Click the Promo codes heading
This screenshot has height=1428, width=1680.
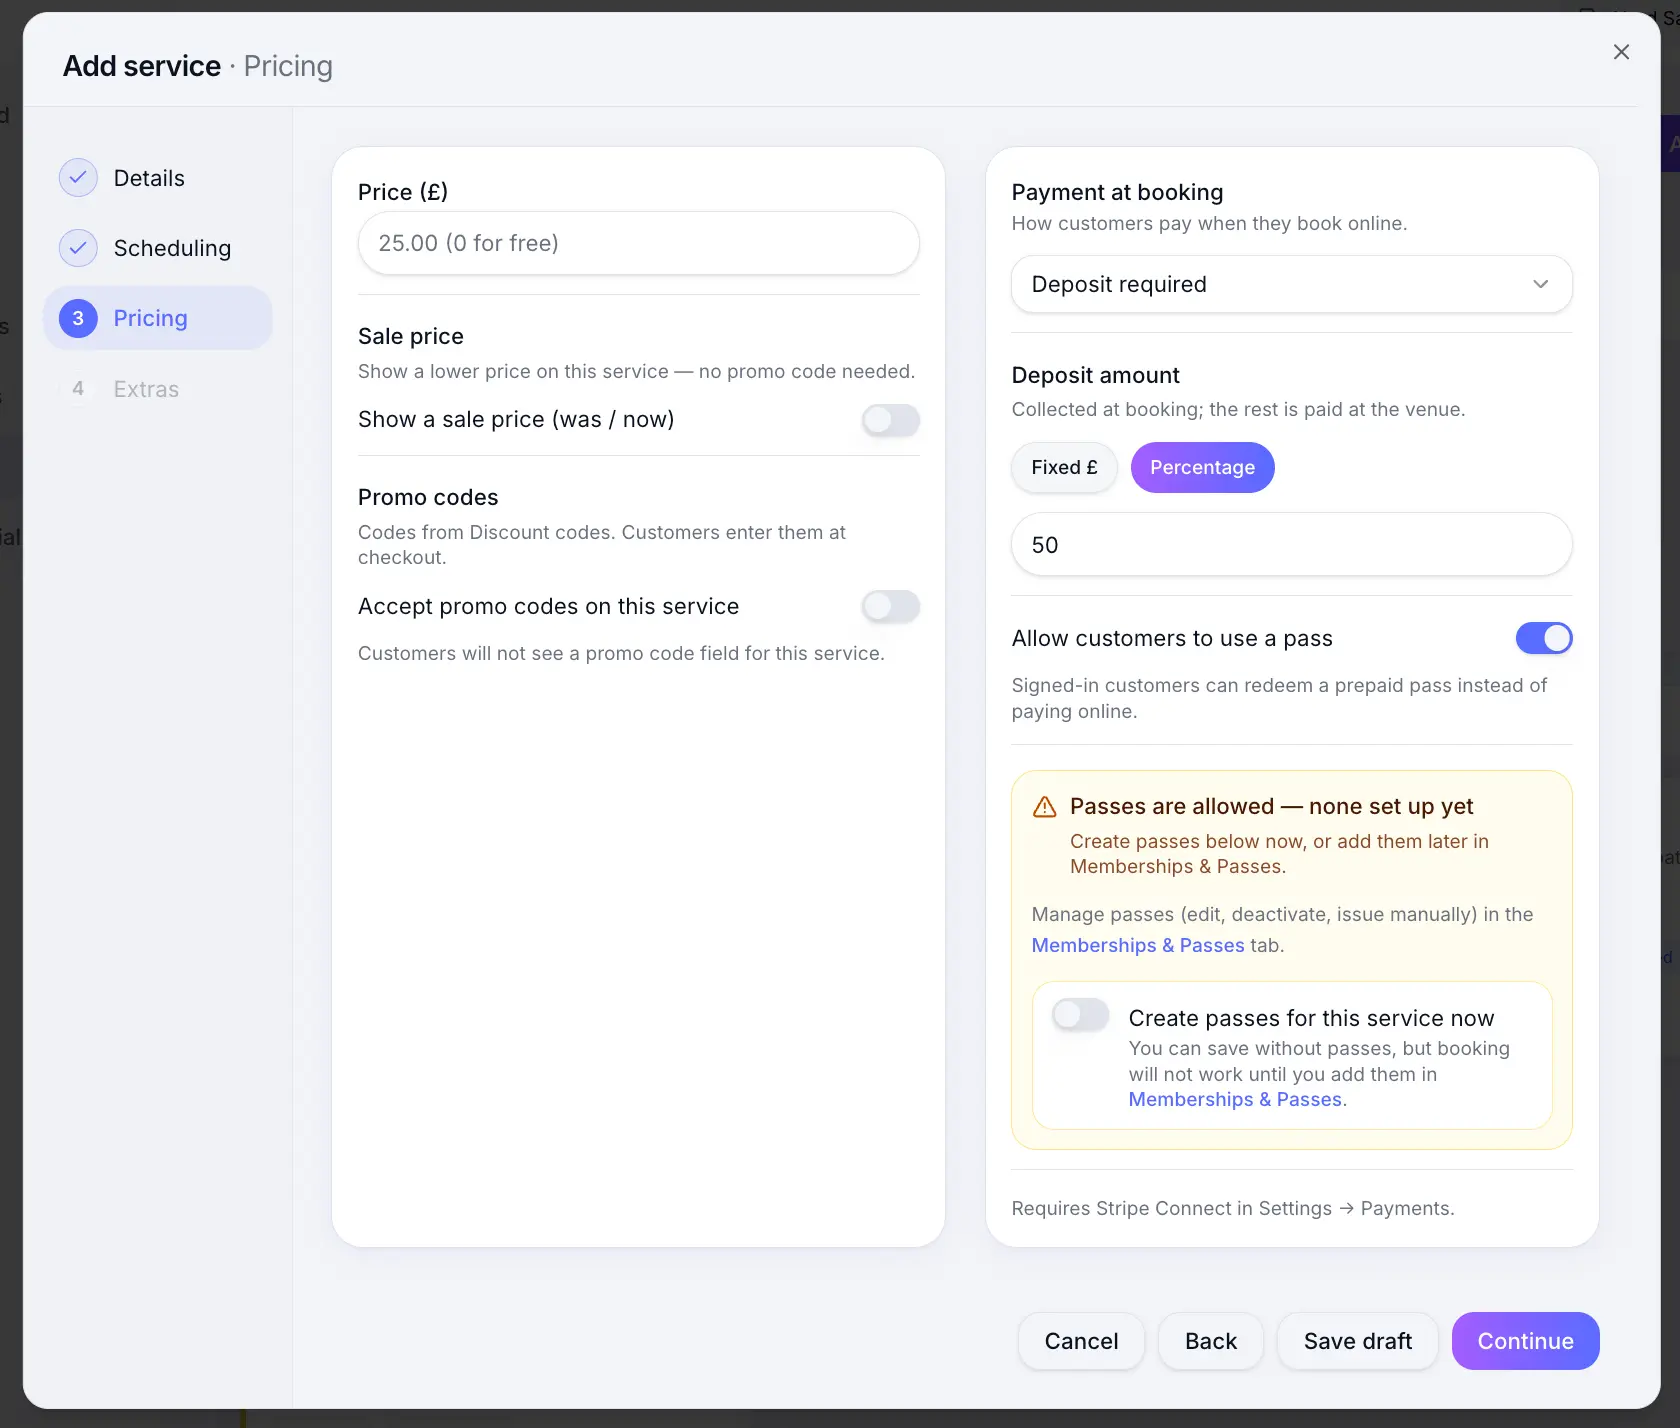coord(428,497)
